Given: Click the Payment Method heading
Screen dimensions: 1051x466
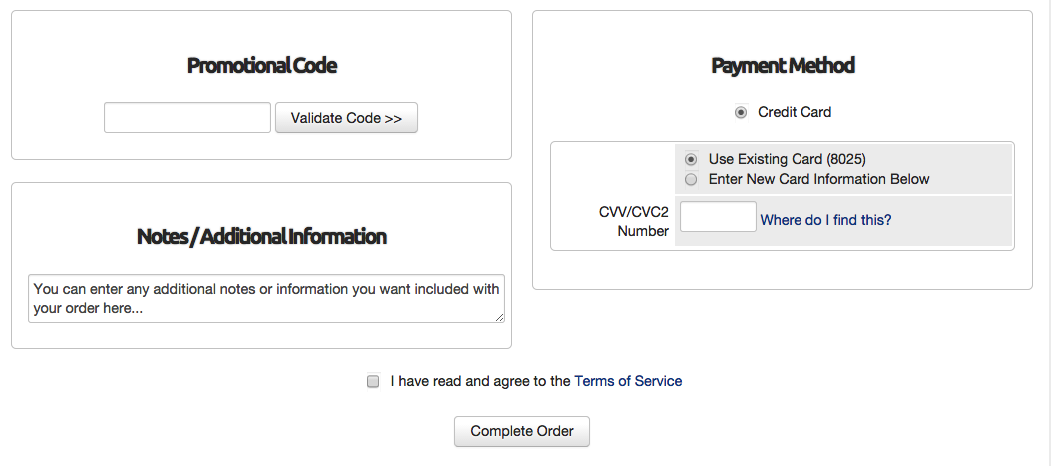Looking at the screenshot, I should tap(783, 66).
